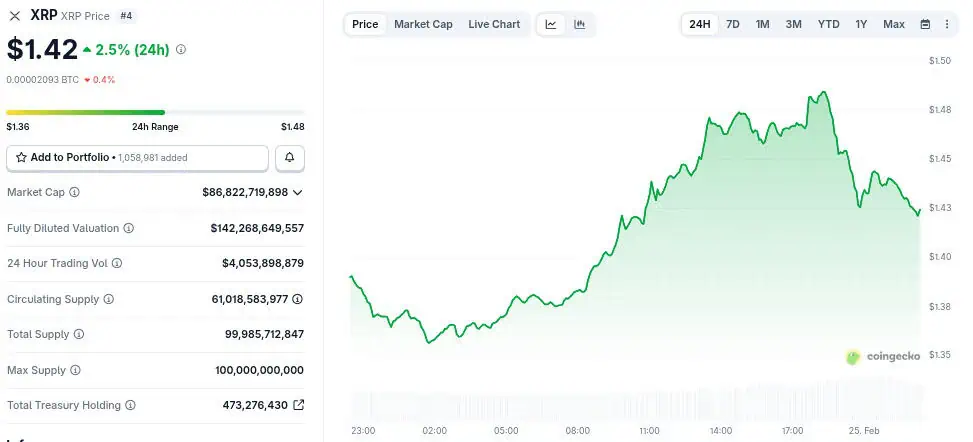The width and height of the screenshot is (973, 442).
Task: Click info icon beside Fully Diluted Valuation
Action: tap(128, 229)
